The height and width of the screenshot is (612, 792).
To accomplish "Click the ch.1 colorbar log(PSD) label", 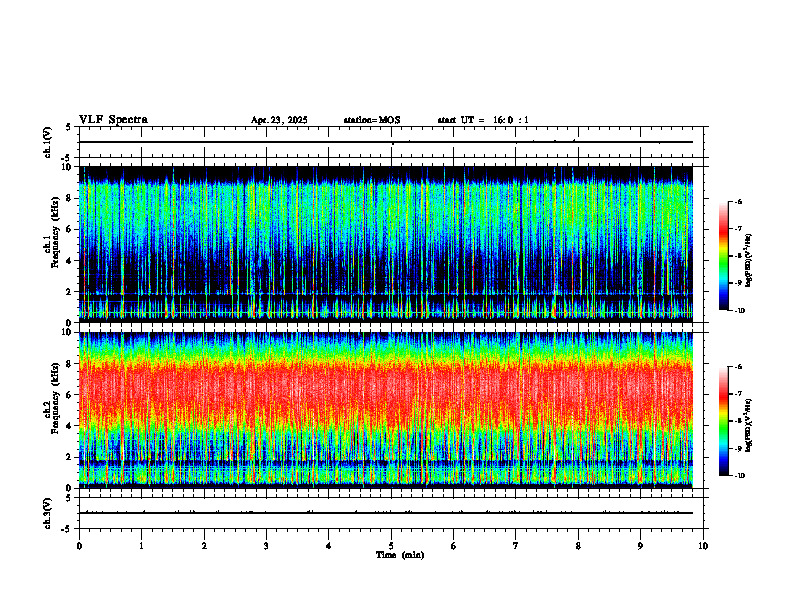I will tap(748, 260).
